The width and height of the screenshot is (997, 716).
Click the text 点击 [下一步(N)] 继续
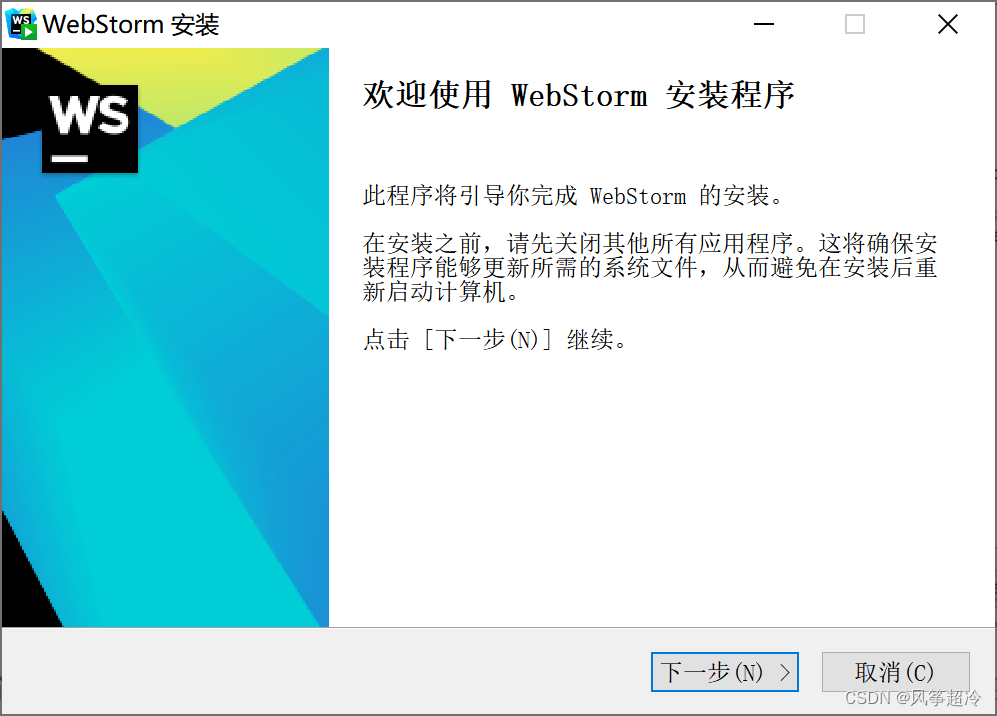click(x=495, y=340)
